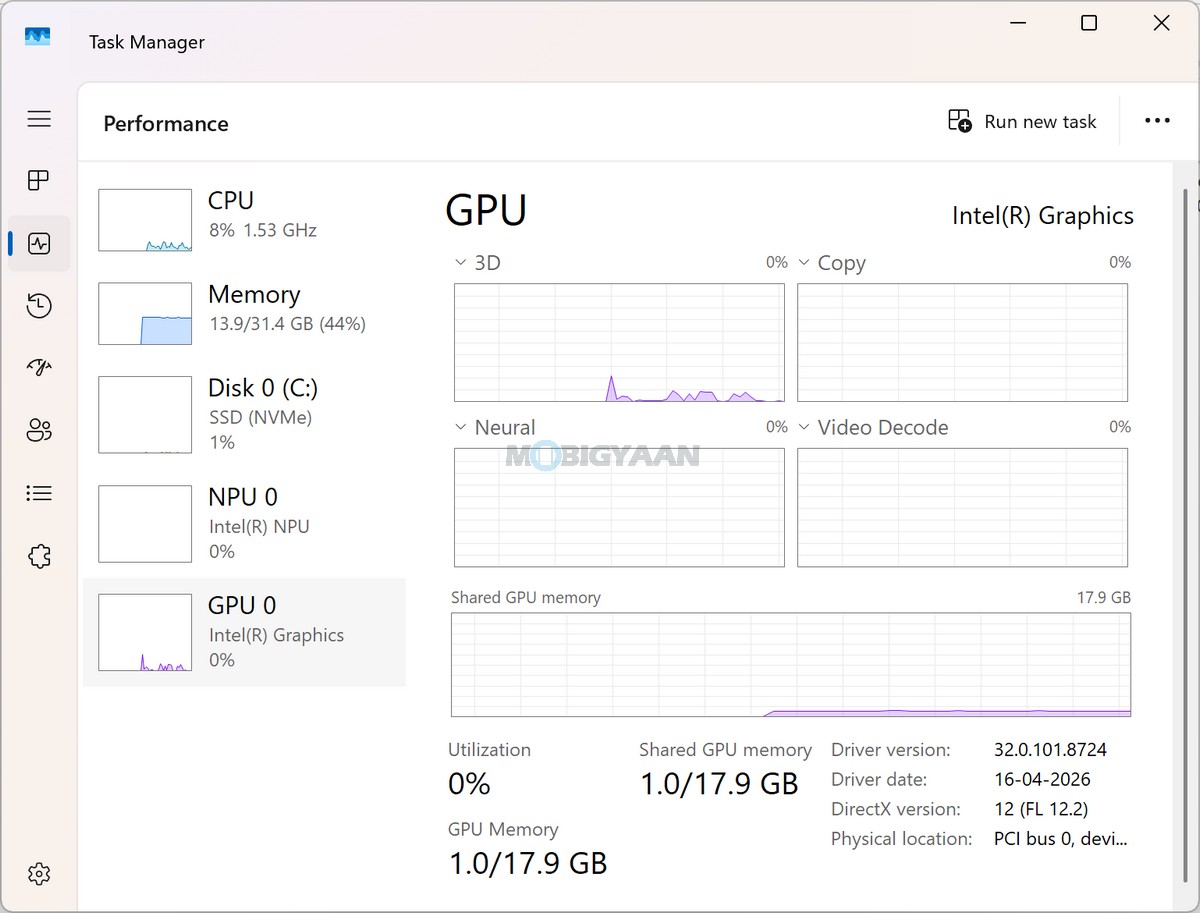Minimize the Task Manager window
Image resolution: width=1200 pixels, height=913 pixels.
pyautogui.click(x=1016, y=23)
